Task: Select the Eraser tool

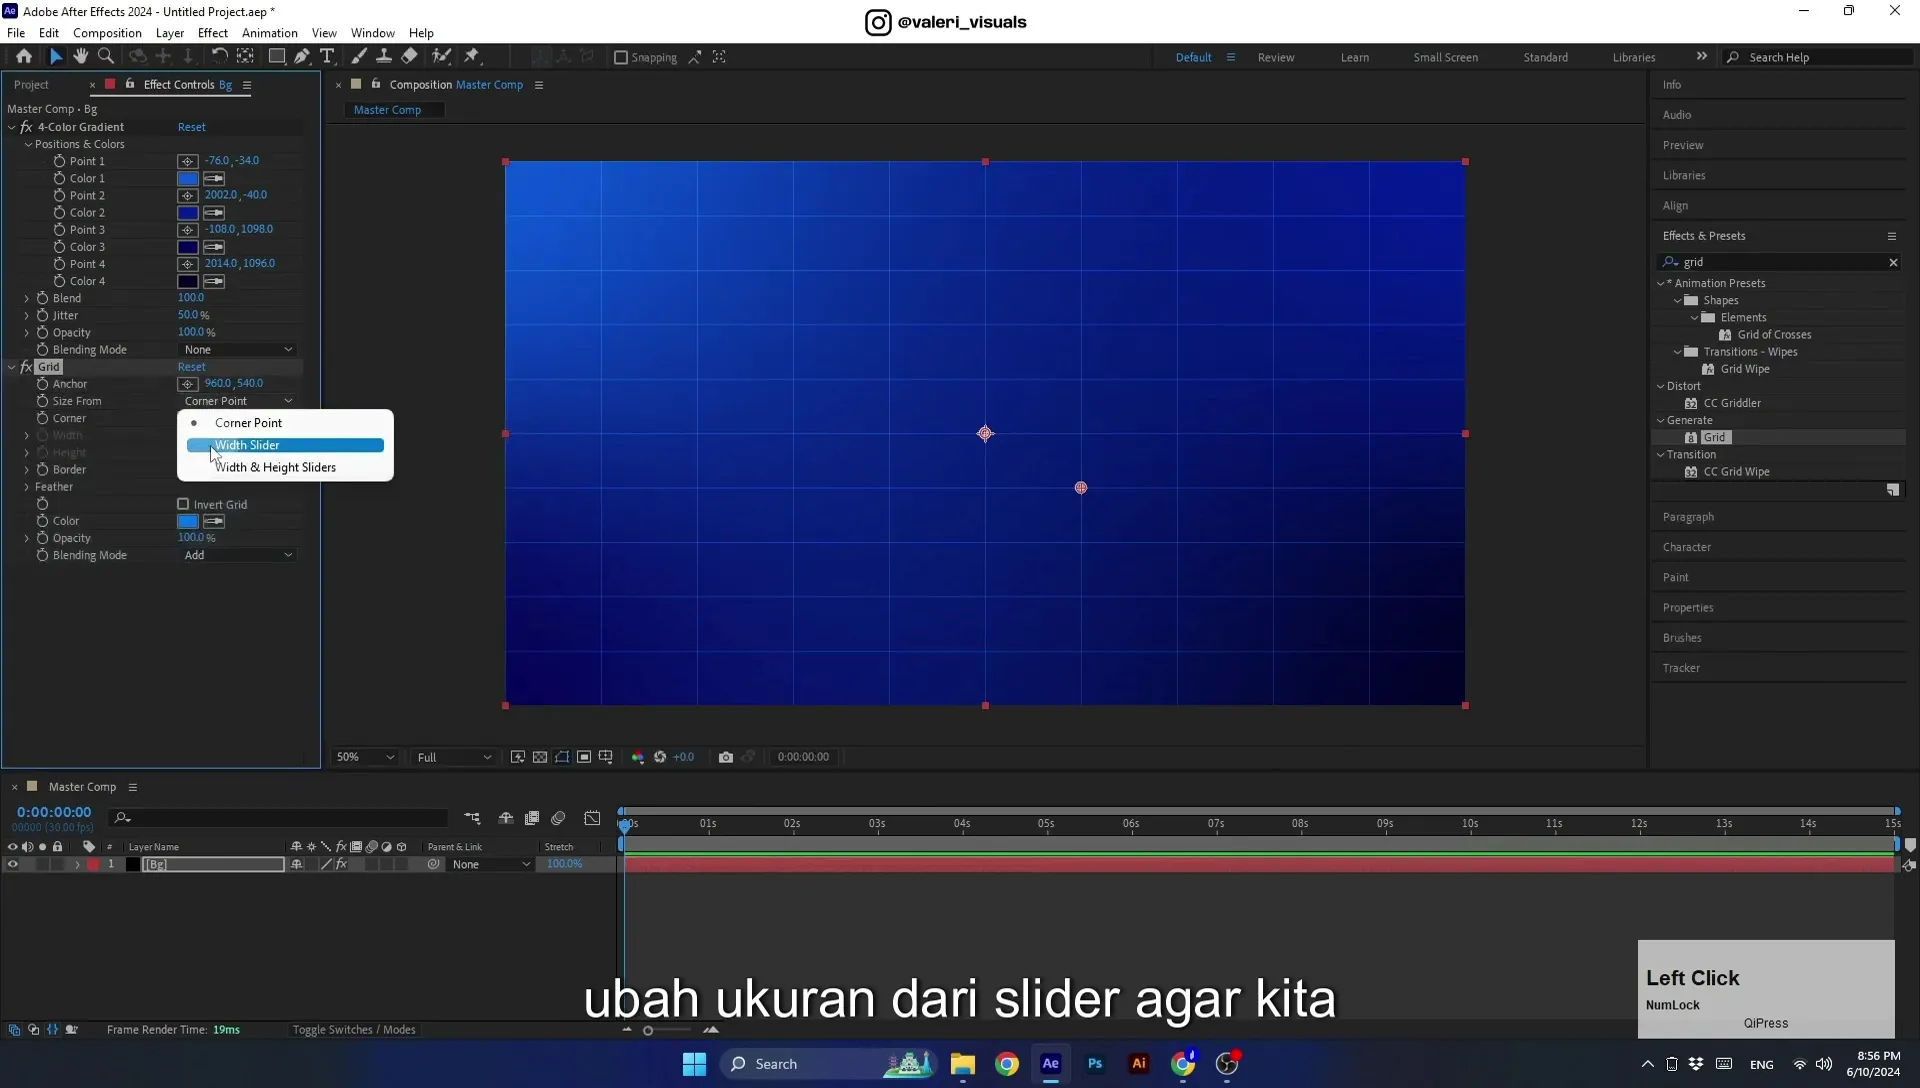Action: point(409,57)
